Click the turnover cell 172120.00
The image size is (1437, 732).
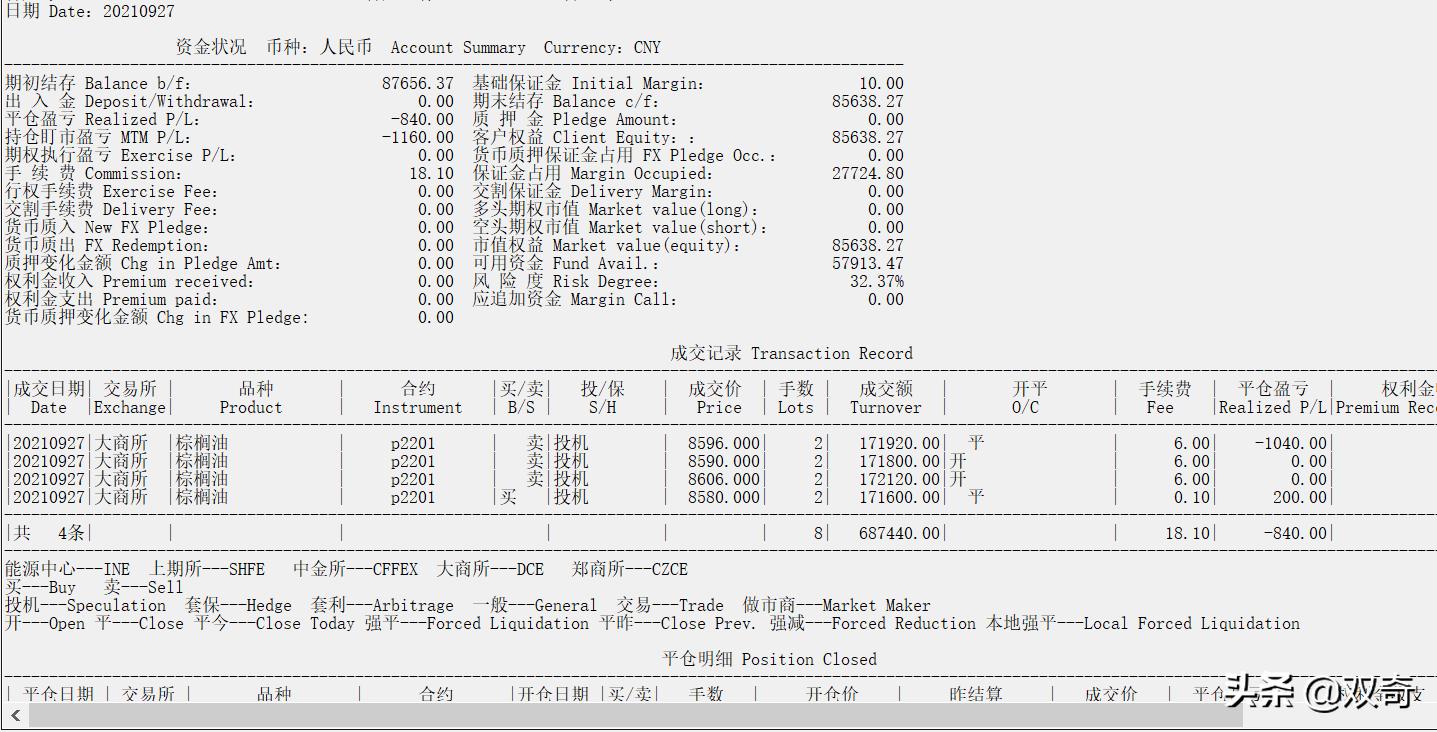click(x=899, y=479)
